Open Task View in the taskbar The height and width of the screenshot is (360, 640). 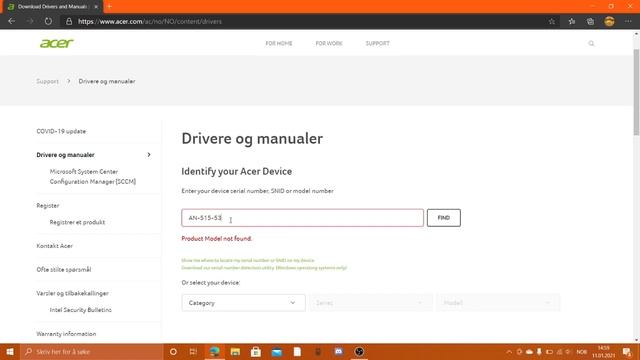coord(193,351)
